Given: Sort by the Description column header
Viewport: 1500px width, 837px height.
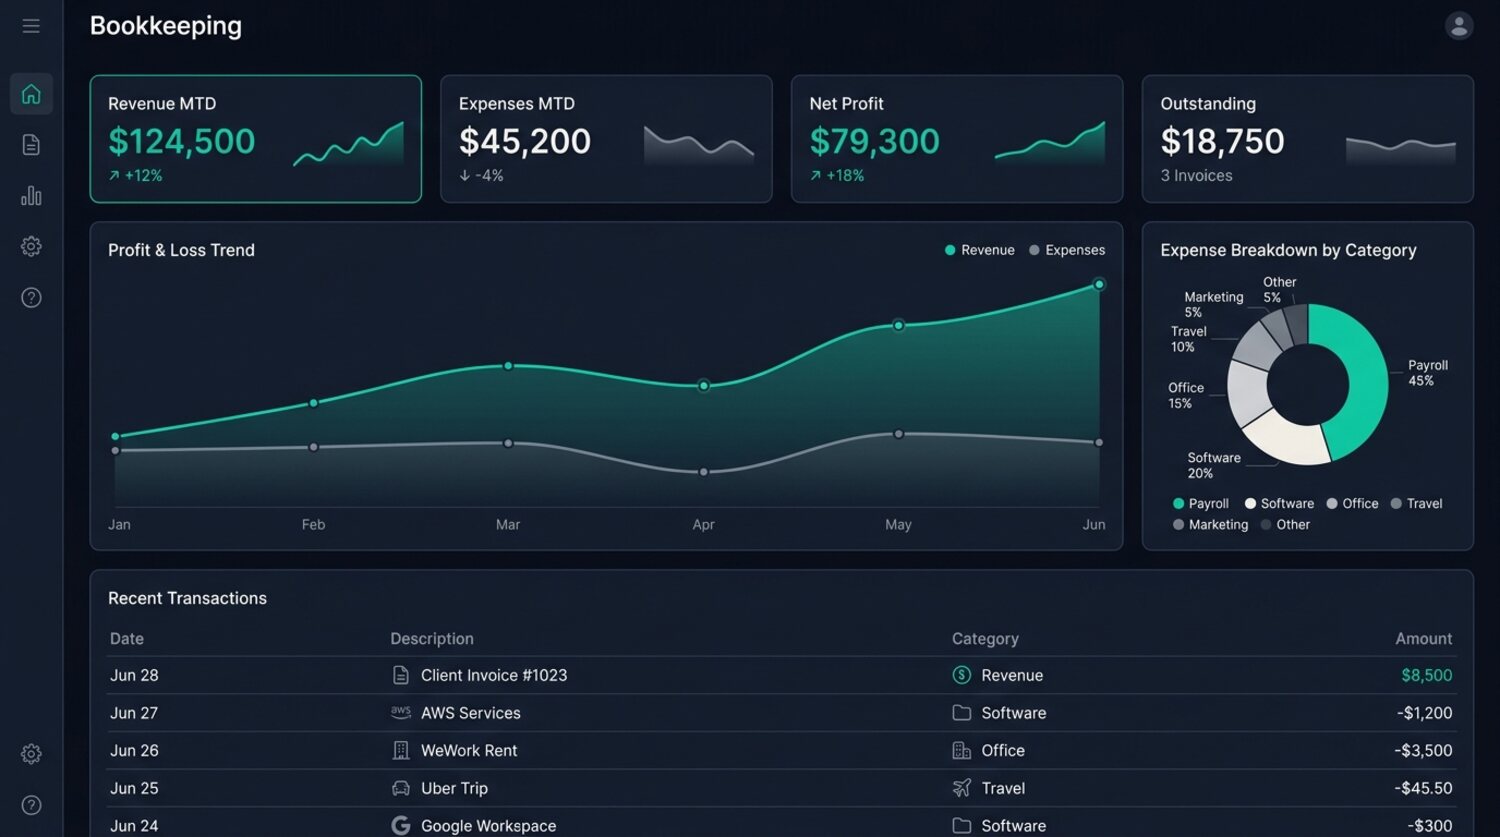Looking at the screenshot, I should [432, 639].
